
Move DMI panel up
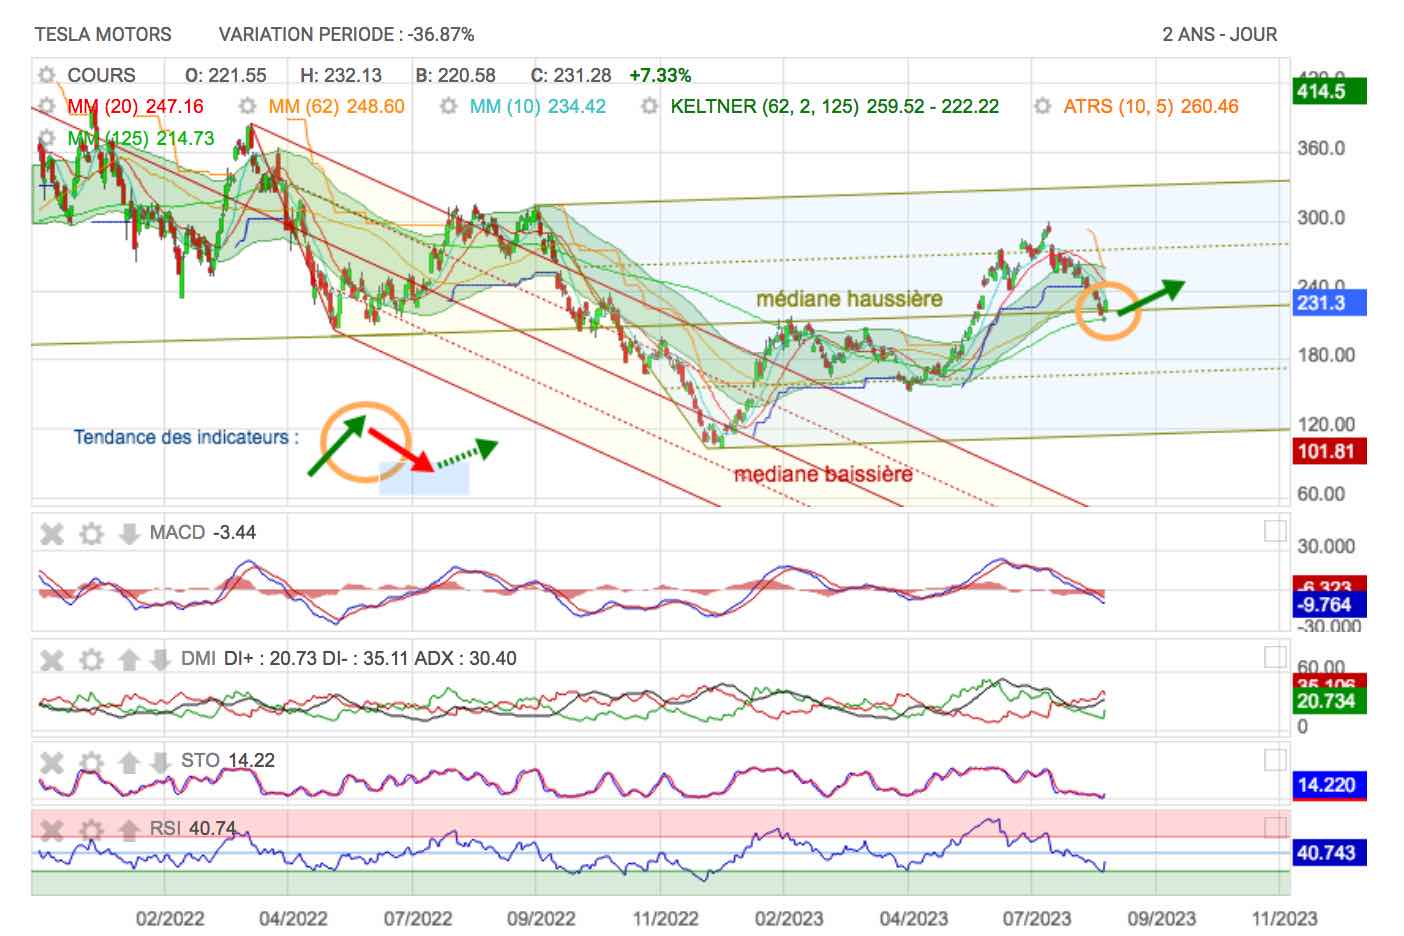tap(129, 659)
